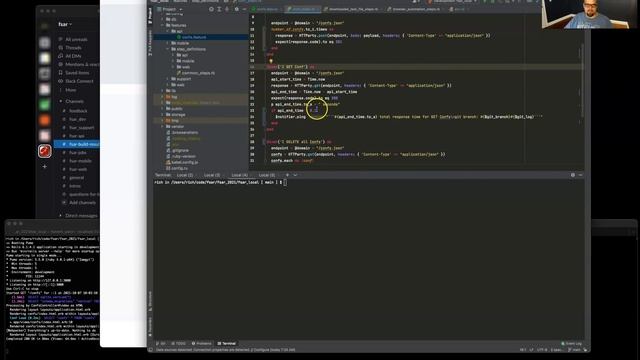Switch to Local (3) terminal tab

point(211,175)
